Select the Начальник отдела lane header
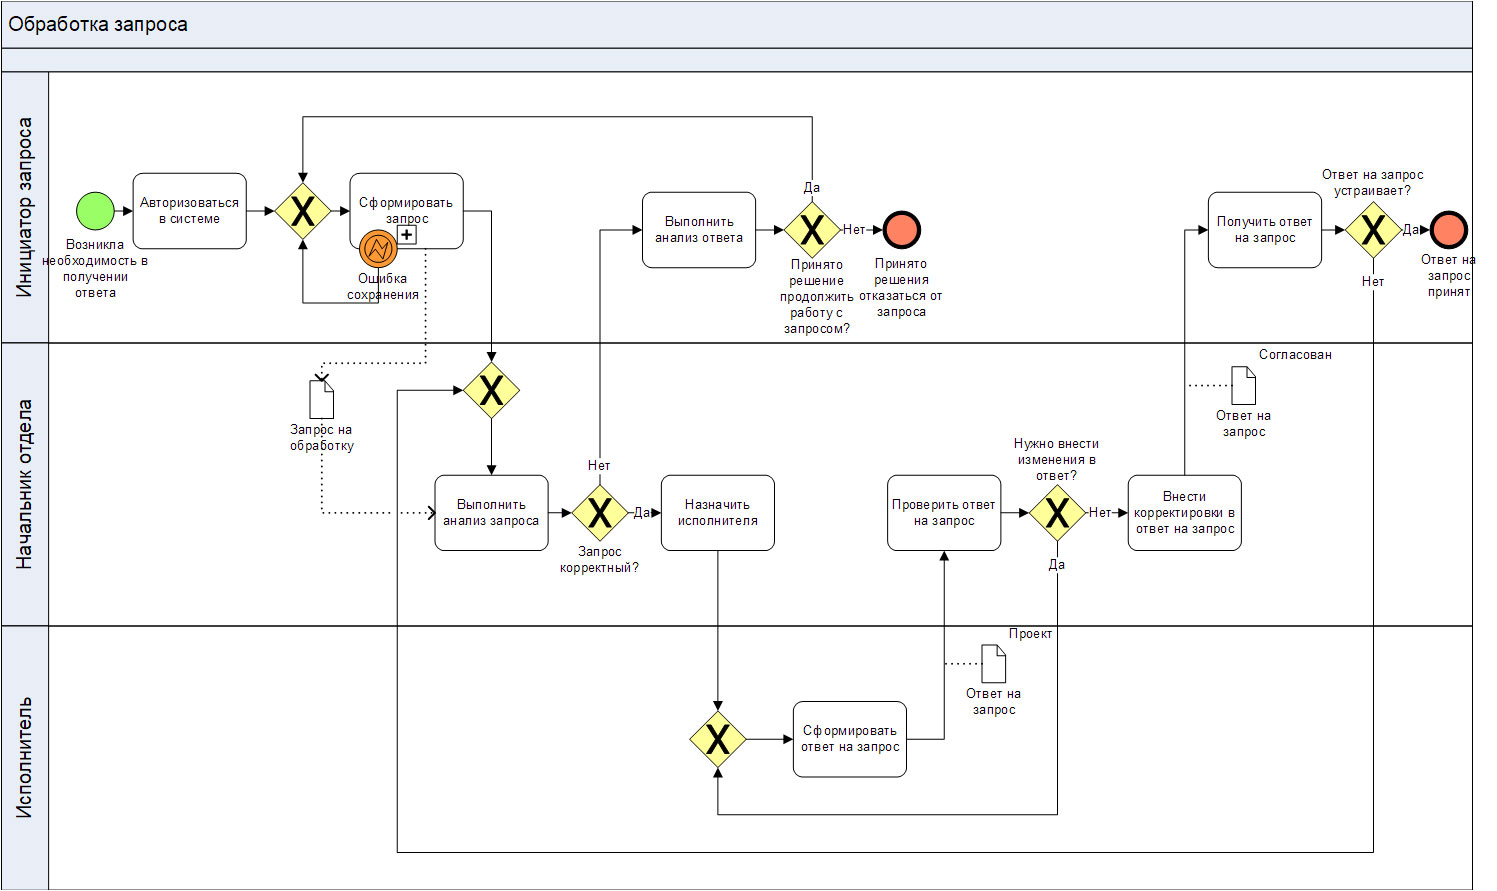Image resolution: width=1497 pixels, height=891 pixels. coord(25,485)
